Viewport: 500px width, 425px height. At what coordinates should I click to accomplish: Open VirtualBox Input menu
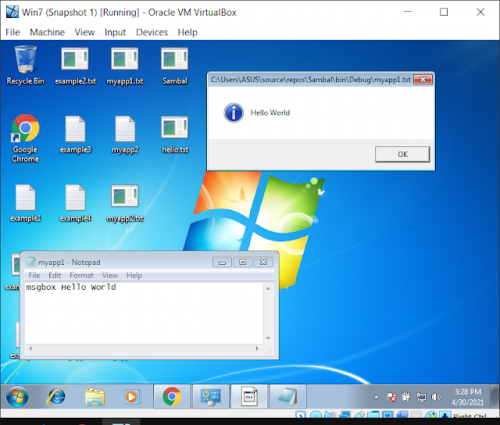(115, 32)
